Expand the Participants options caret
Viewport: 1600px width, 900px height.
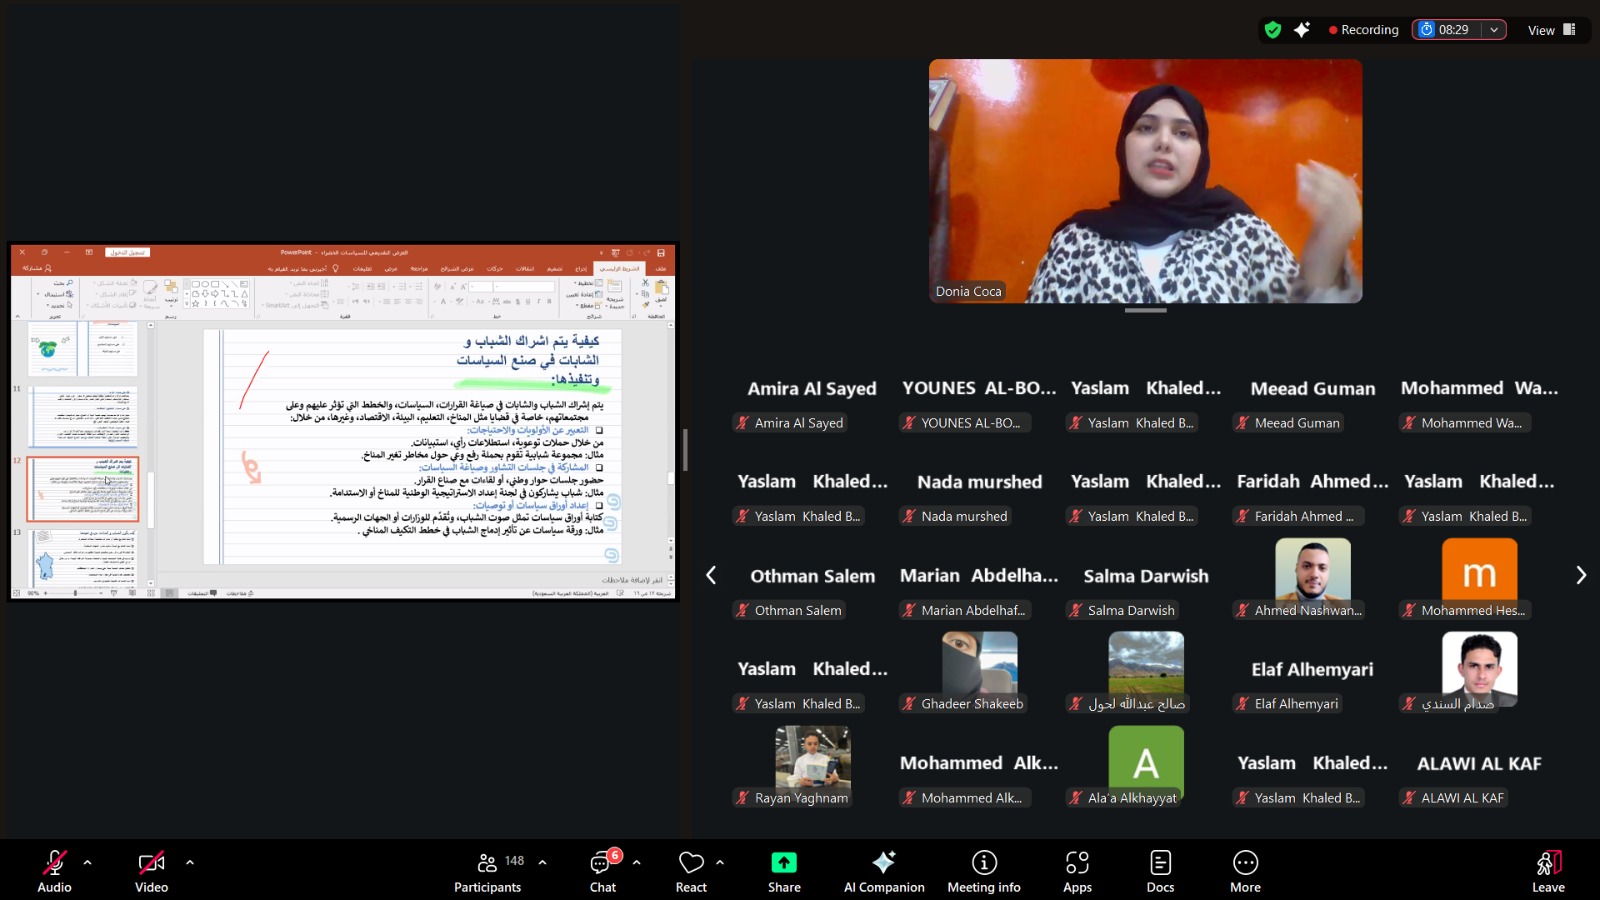[542, 862]
